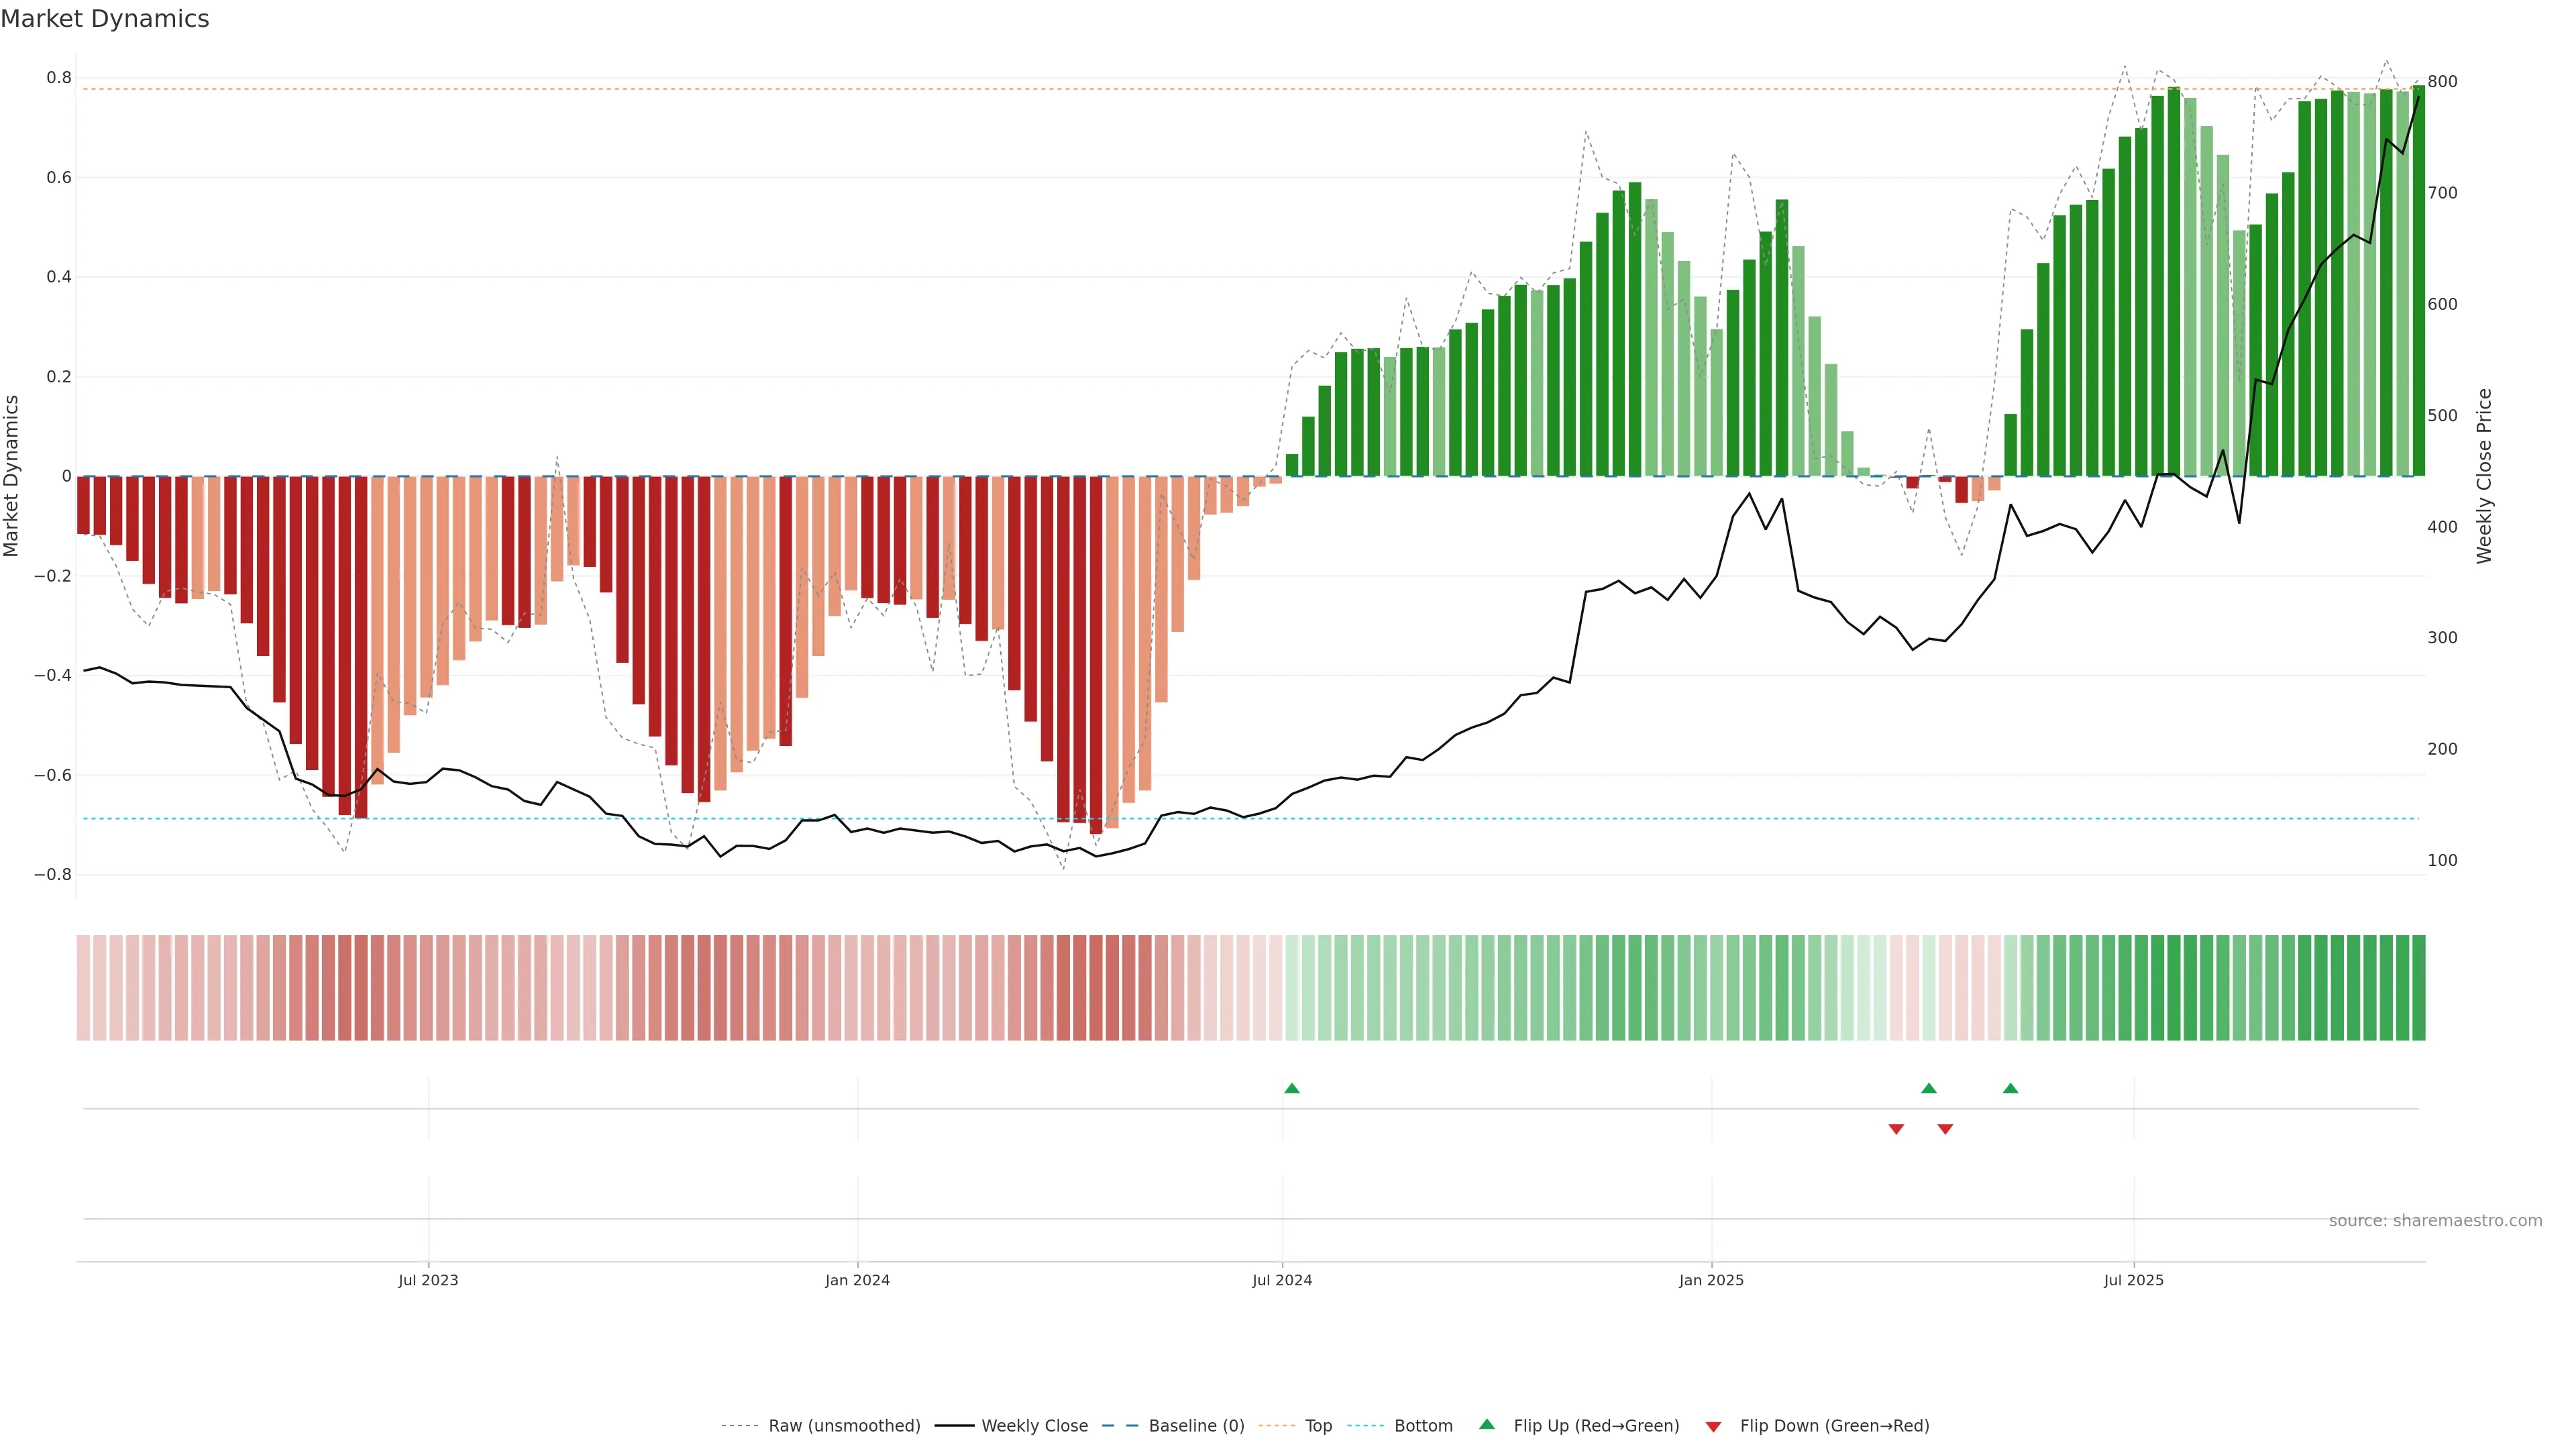The height and width of the screenshot is (1449, 2576).
Task: Click the Market Dynamics chart title
Action: coord(105,19)
